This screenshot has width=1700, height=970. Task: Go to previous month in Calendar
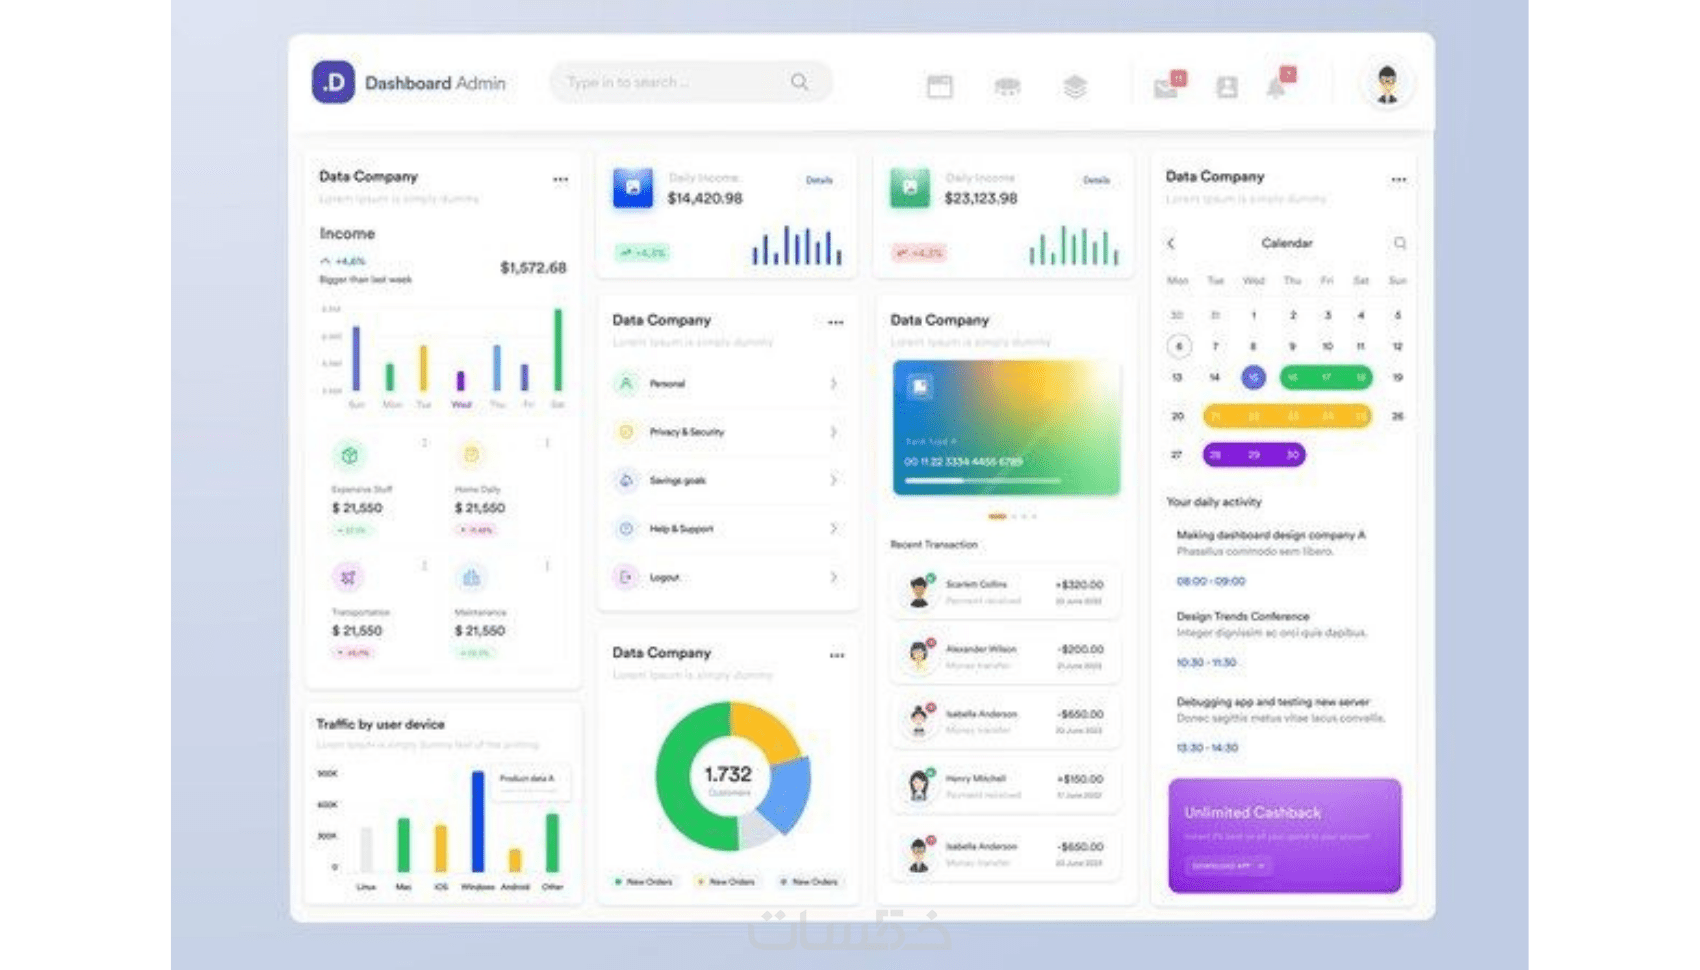tap(1171, 243)
